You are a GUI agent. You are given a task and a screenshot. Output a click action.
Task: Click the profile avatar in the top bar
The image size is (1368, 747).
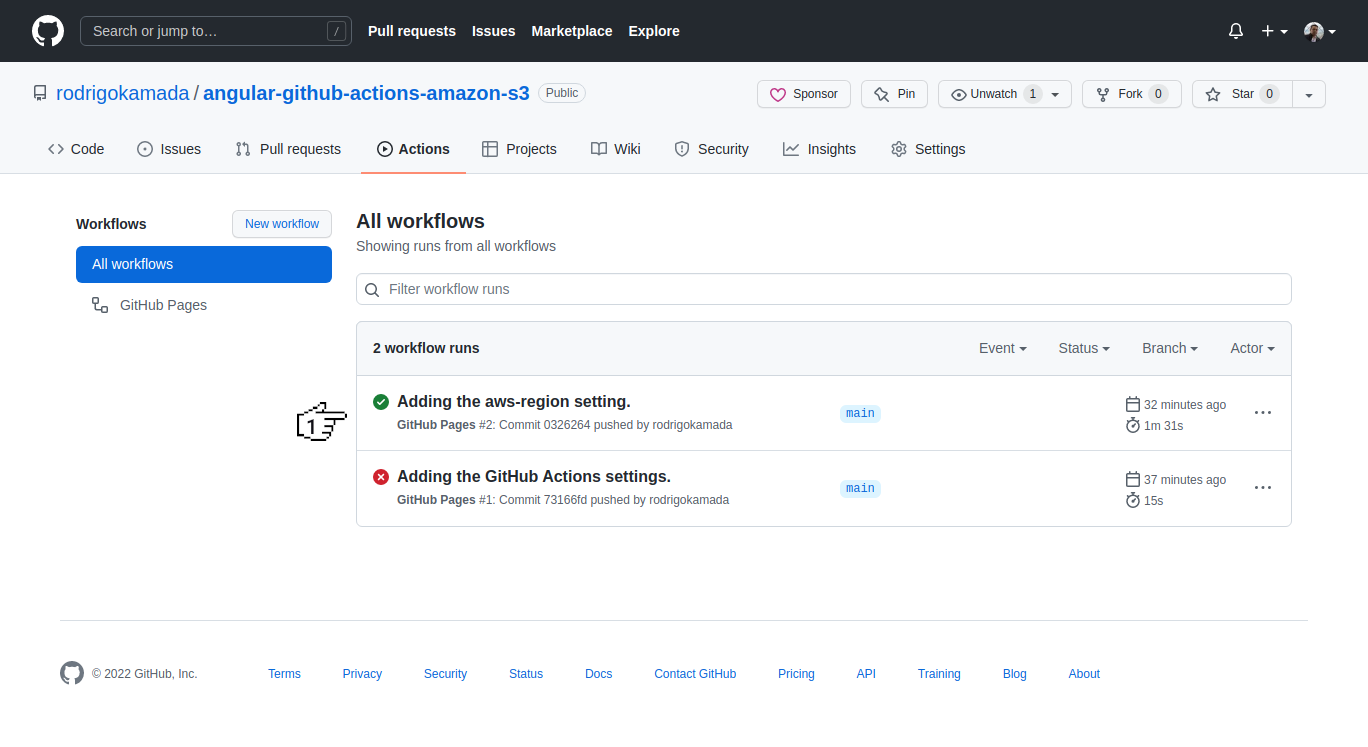[1313, 31]
